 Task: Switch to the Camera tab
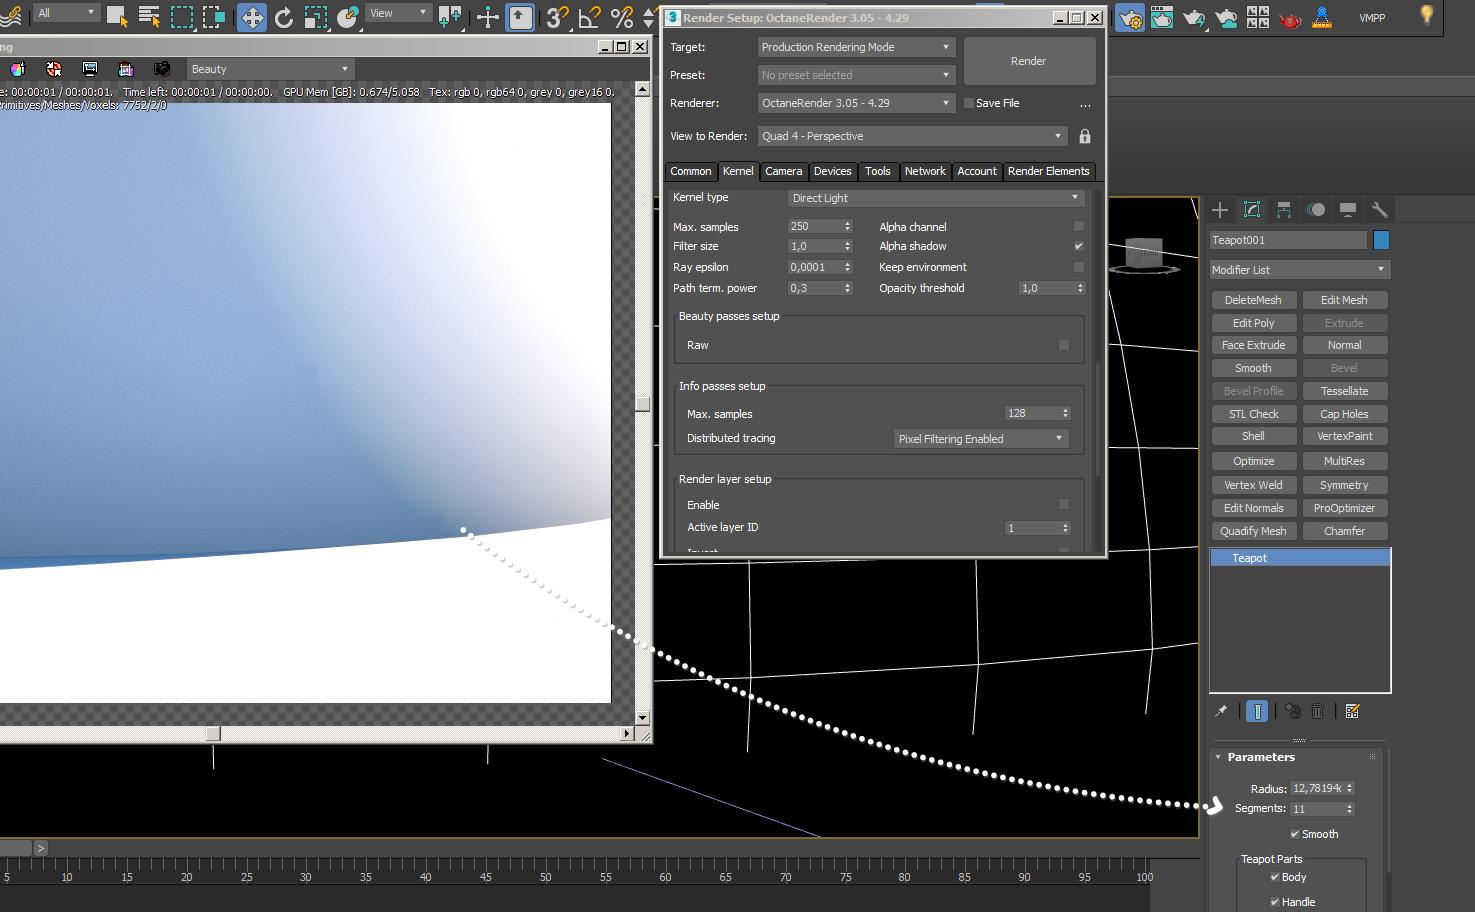(783, 171)
